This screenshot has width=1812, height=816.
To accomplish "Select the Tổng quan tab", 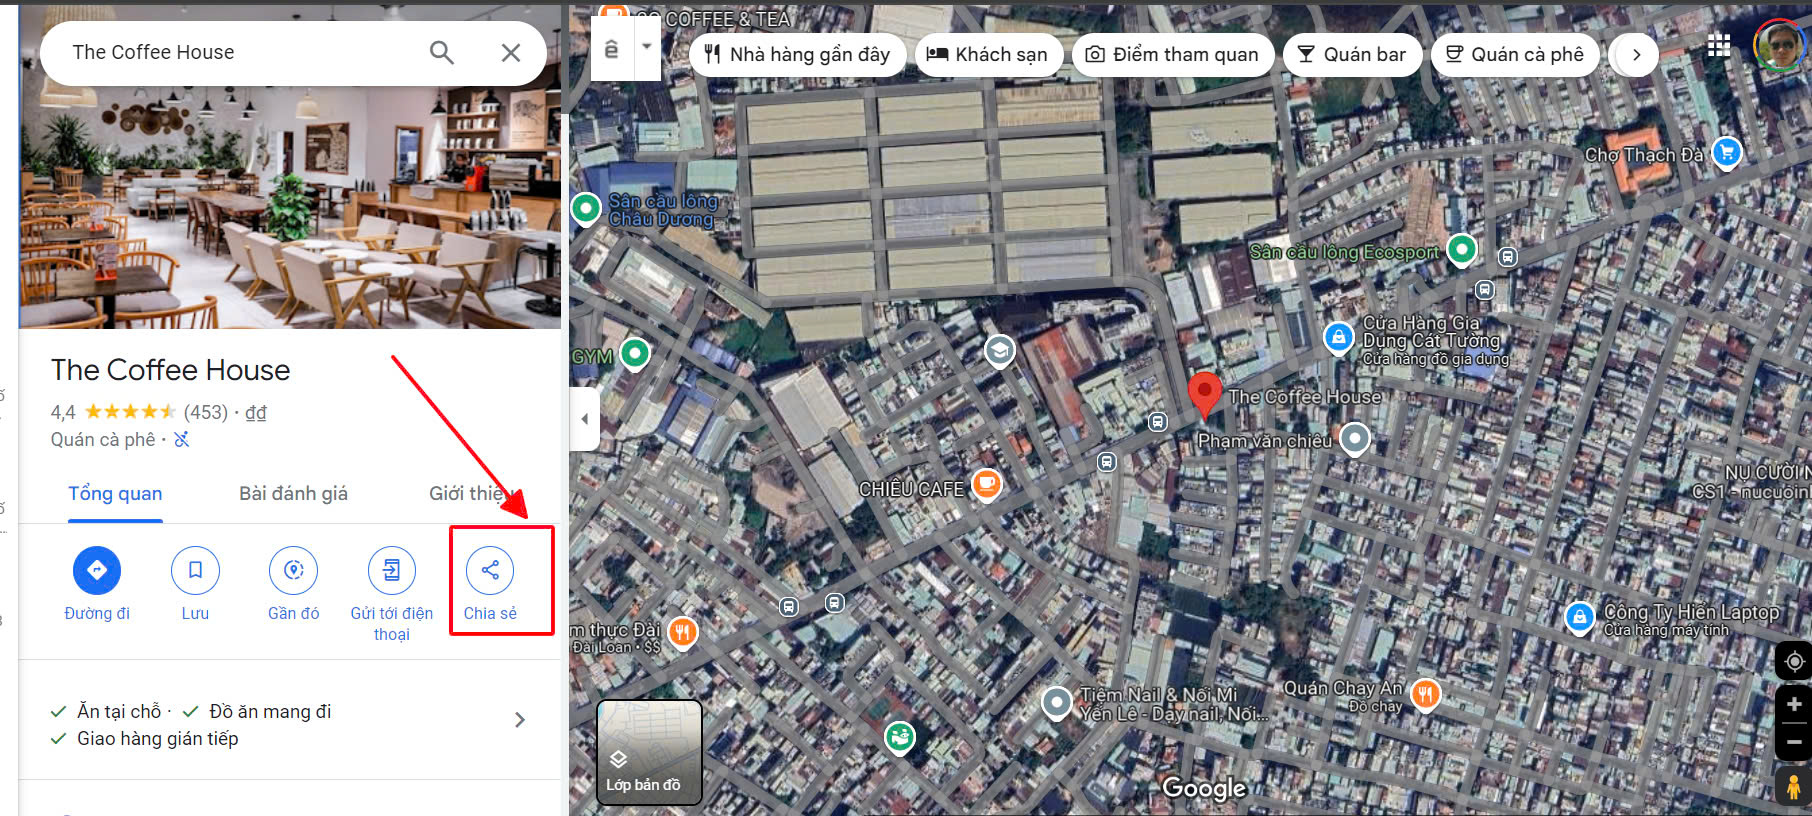I will 115,493.
